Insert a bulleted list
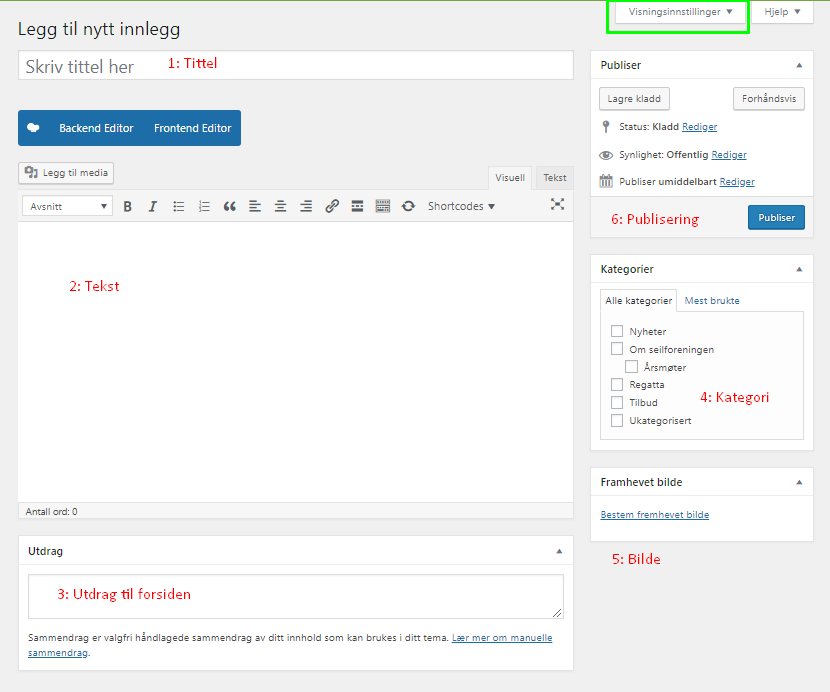Image resolution: width=830 pixels, height=692 pixels. [x=179, y=206]
